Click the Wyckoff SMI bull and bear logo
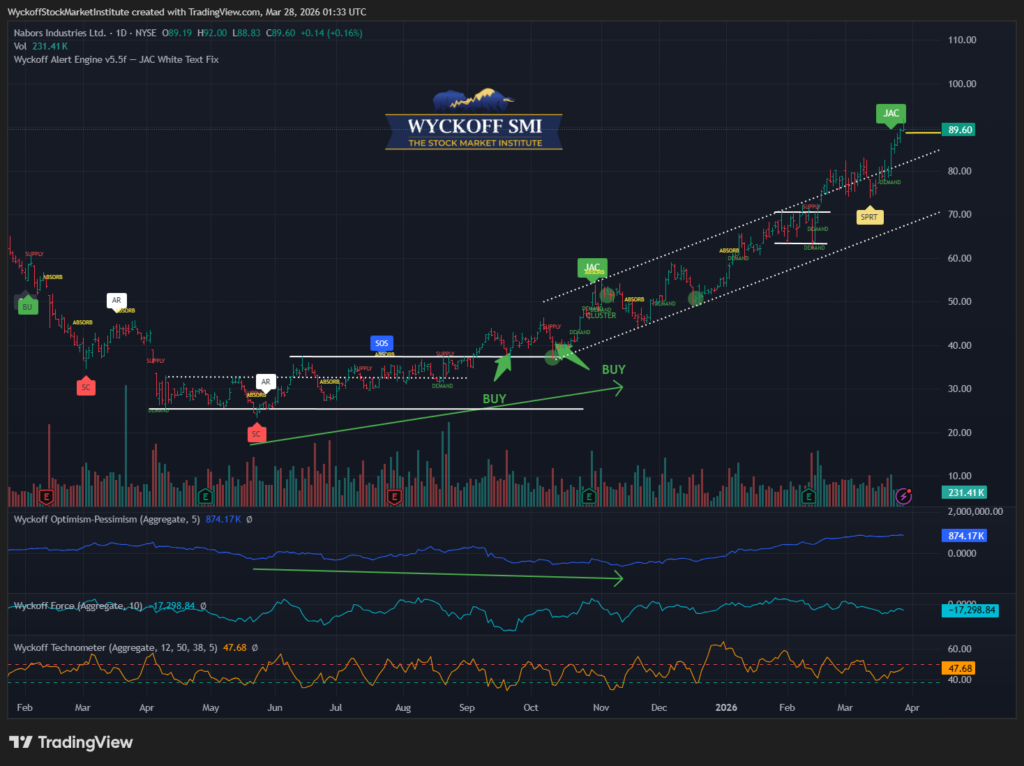The height and width of the screenshot is (766, 1024). tap(474, 101)
